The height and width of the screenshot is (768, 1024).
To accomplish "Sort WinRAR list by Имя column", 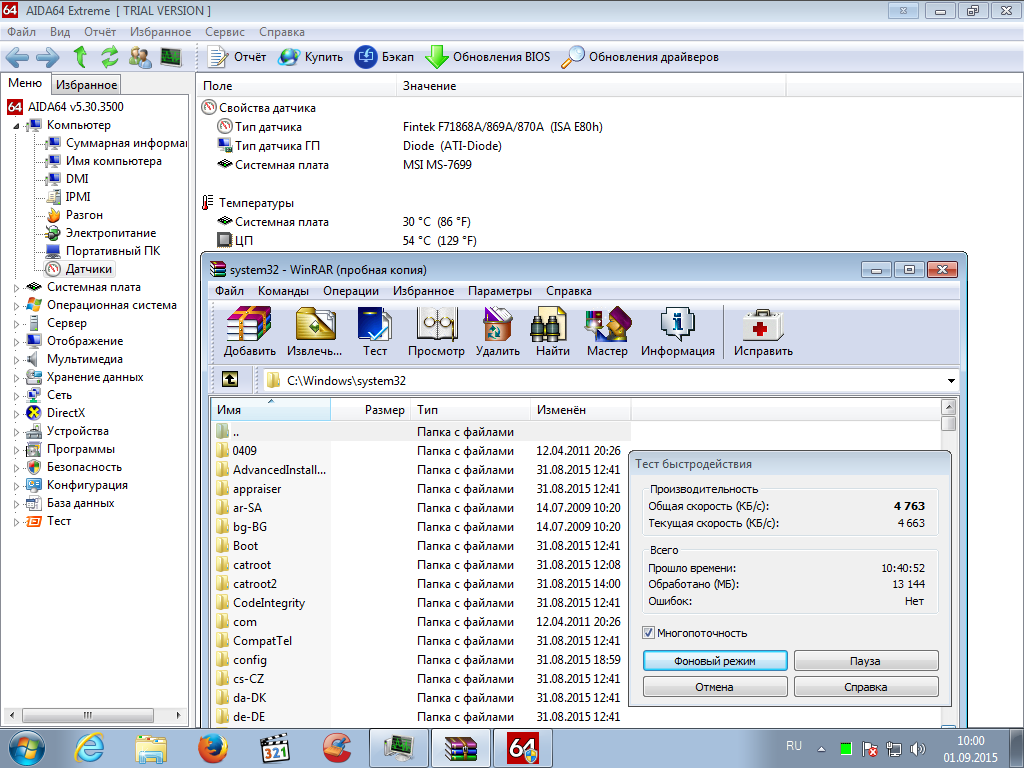I will (270, 409).
